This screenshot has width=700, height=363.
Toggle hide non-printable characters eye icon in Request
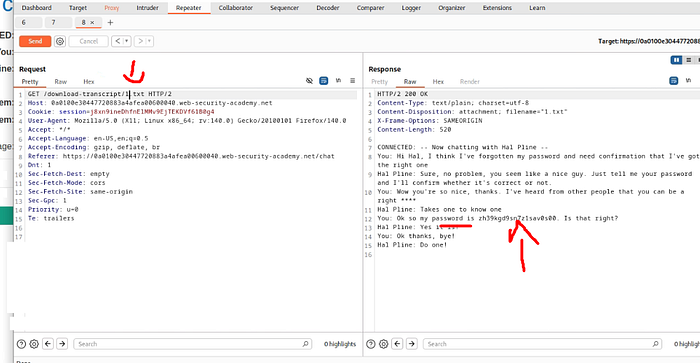pos(309,81)
